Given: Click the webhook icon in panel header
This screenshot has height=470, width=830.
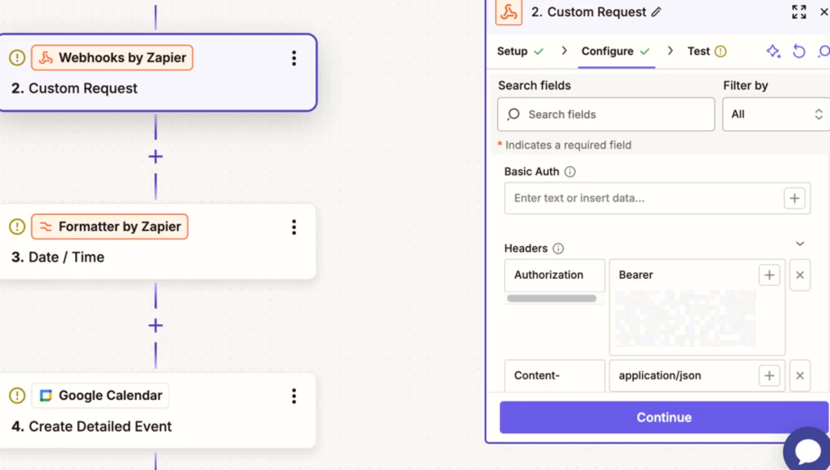Looking at the screenshot, I should pos(509,12).
